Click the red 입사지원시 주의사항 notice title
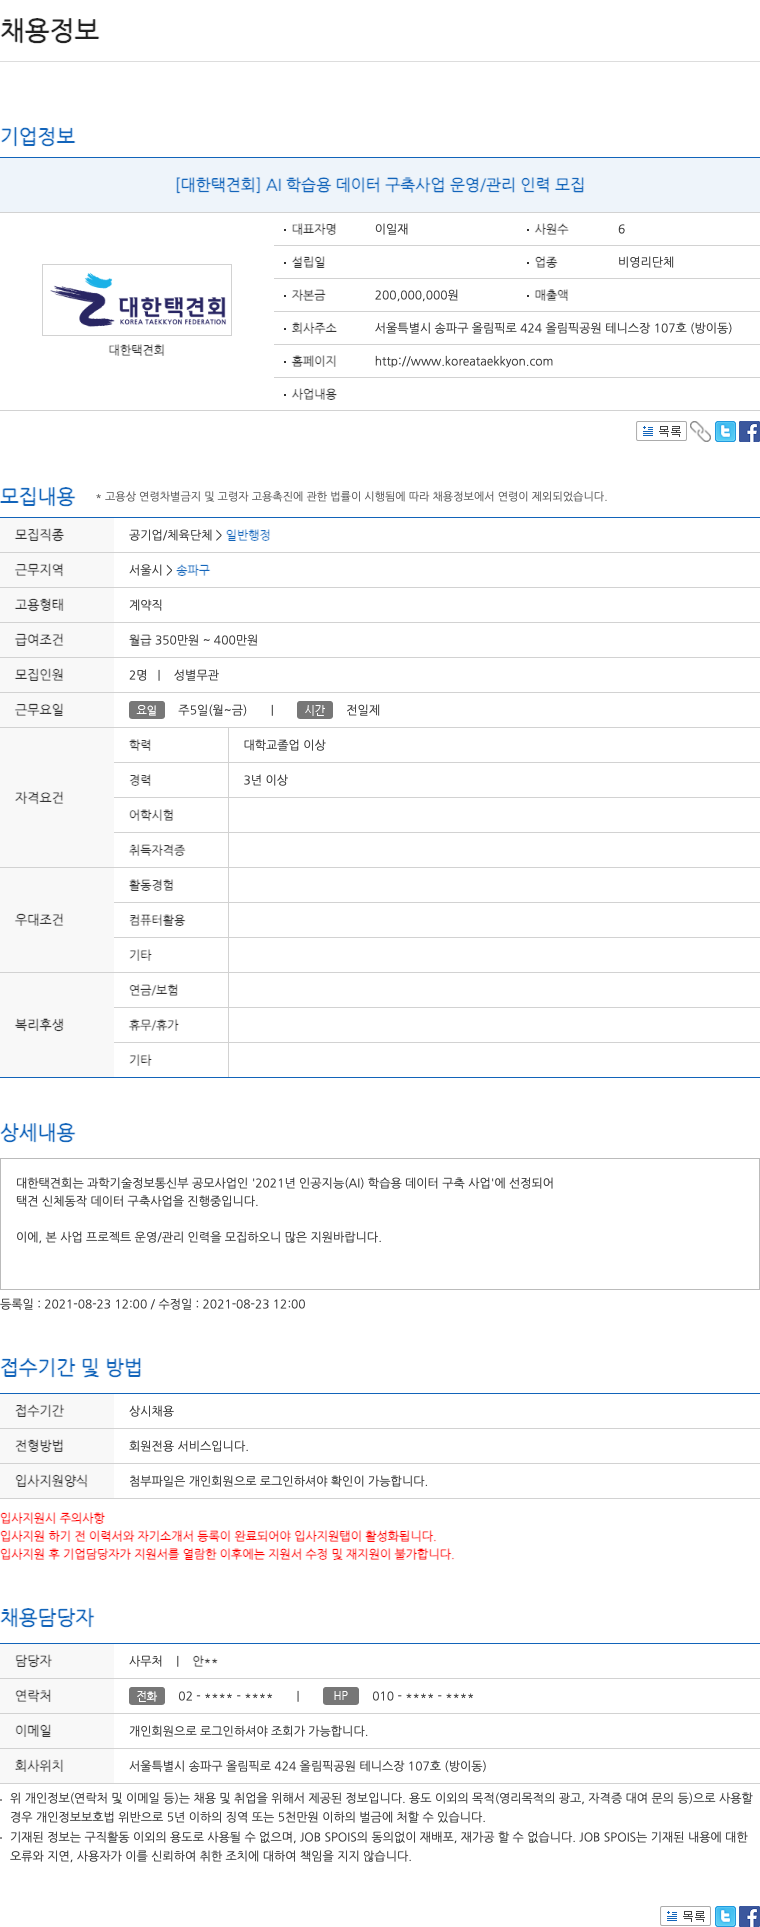The image size is (760, 1927). click(x=52, y=1518)
